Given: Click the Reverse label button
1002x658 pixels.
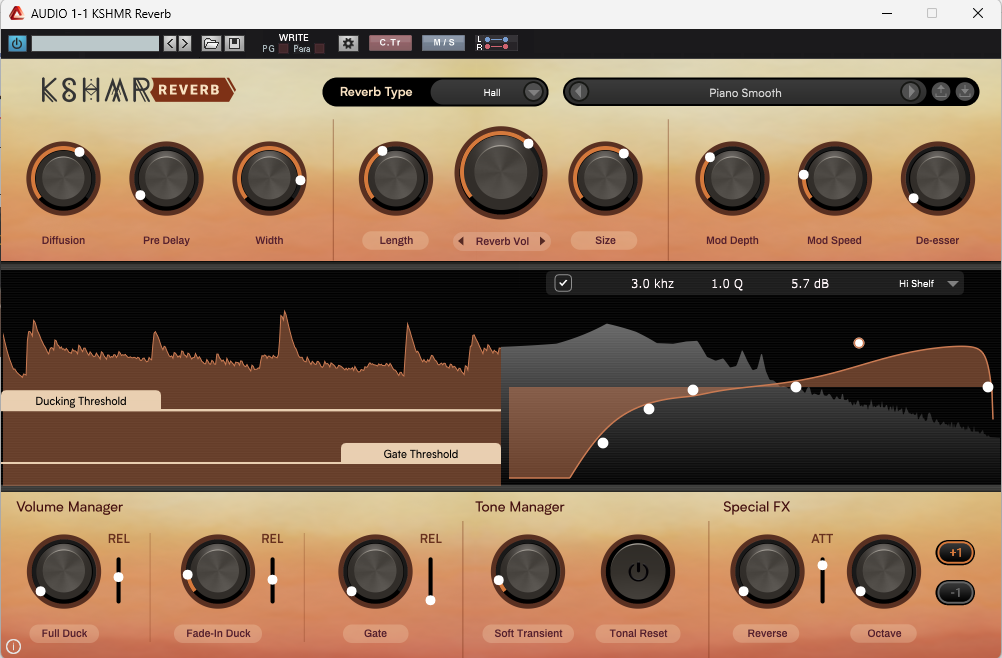Looking at the screenshot, I should click(767, 633).
